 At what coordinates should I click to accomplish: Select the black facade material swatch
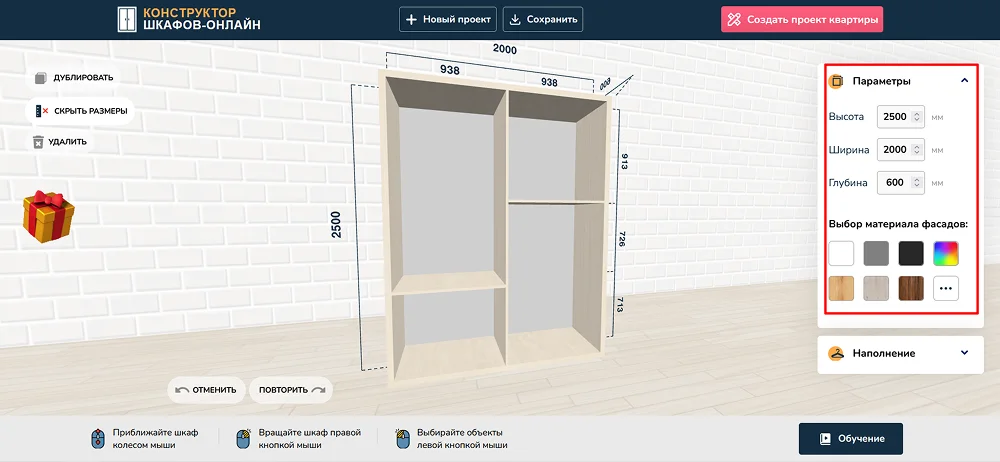911,253
